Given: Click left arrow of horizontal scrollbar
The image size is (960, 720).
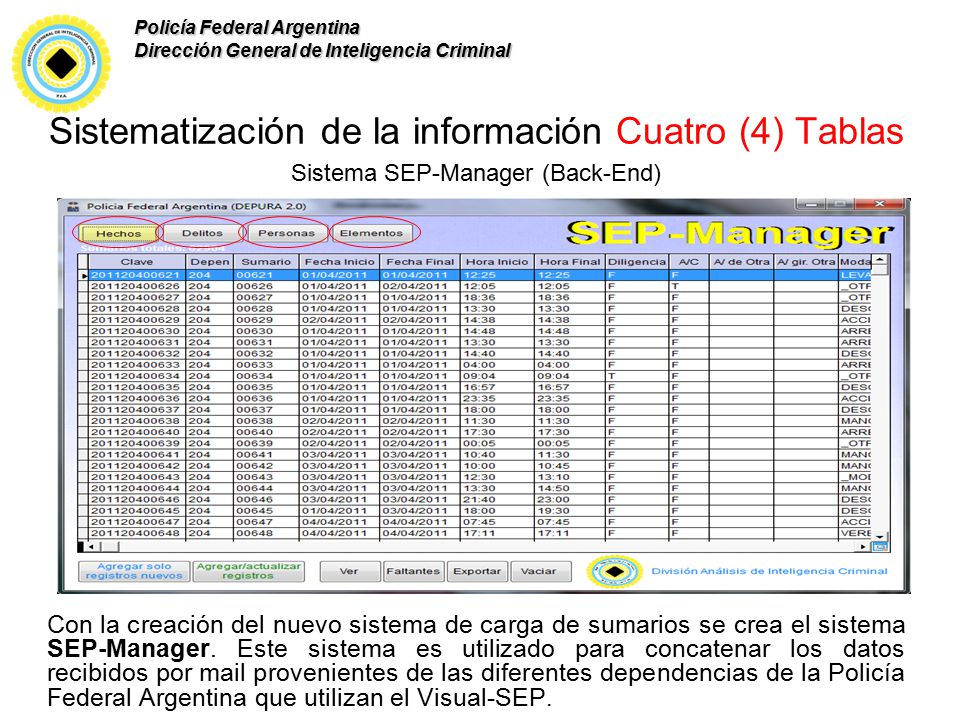Looking at the screenshot, I should [x=92, y=547].
